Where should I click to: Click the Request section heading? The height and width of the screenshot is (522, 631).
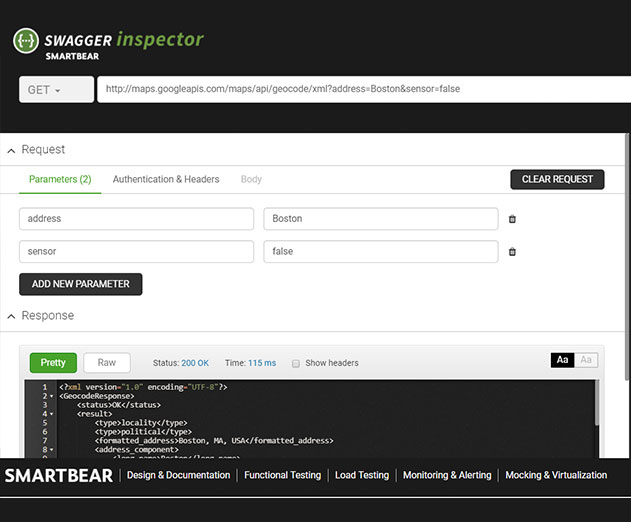[x=43, y=150]
